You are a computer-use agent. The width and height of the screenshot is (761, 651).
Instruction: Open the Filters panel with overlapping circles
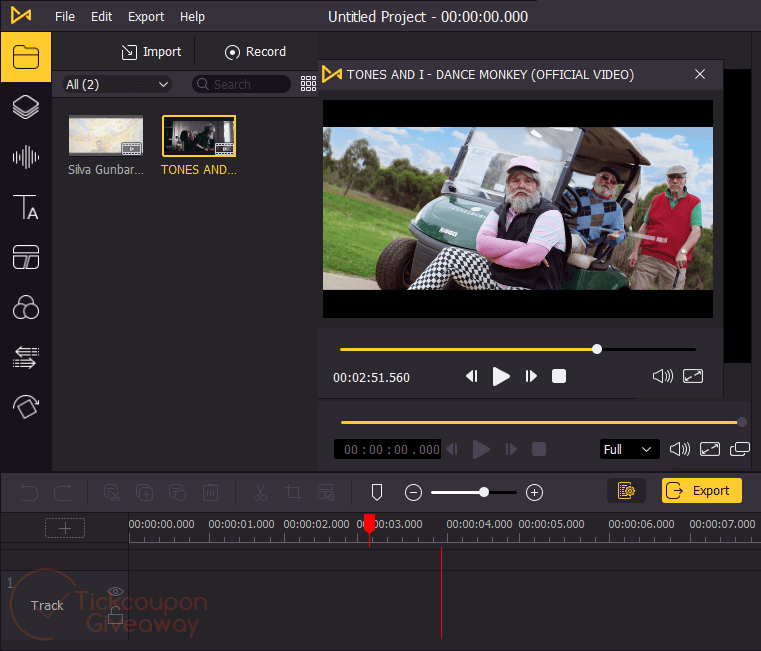(x=25, y=307)
